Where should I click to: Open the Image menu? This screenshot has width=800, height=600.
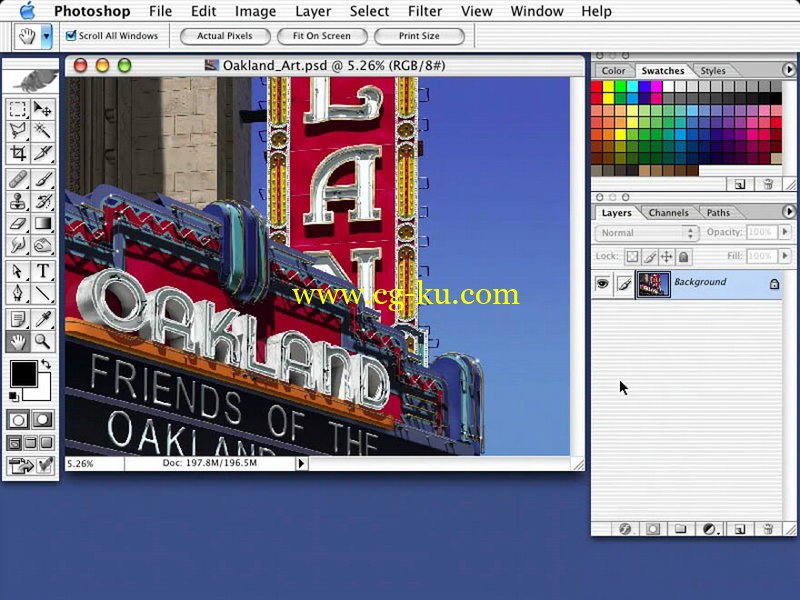(x=255, y=11)
